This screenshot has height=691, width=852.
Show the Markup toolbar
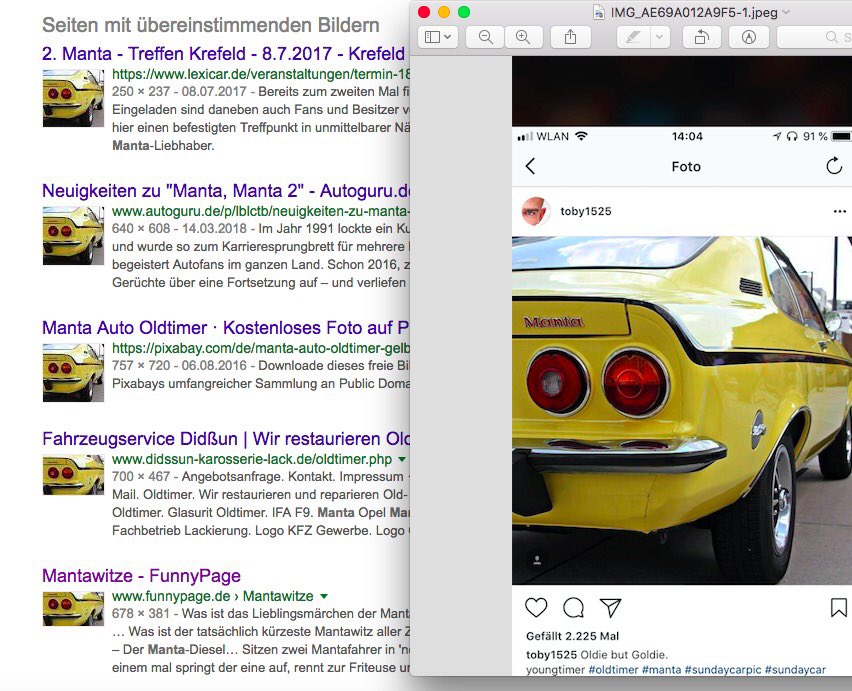coord(749,37)
